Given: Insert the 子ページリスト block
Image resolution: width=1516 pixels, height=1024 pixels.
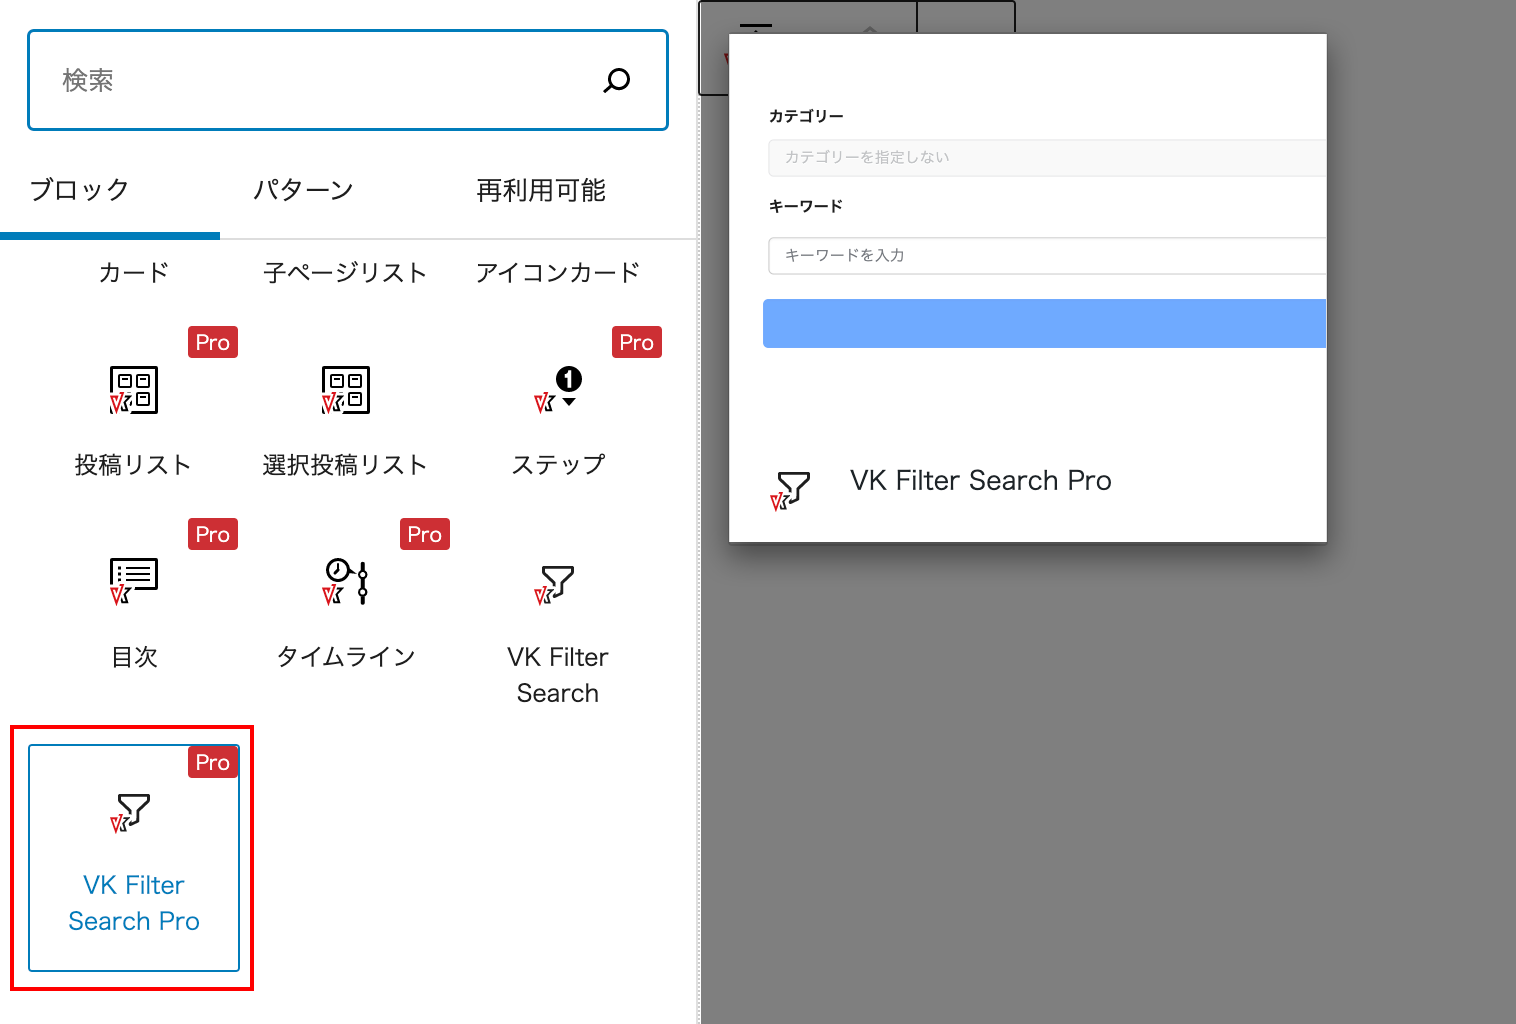Looking at the screenshot, I should (346, 272).
